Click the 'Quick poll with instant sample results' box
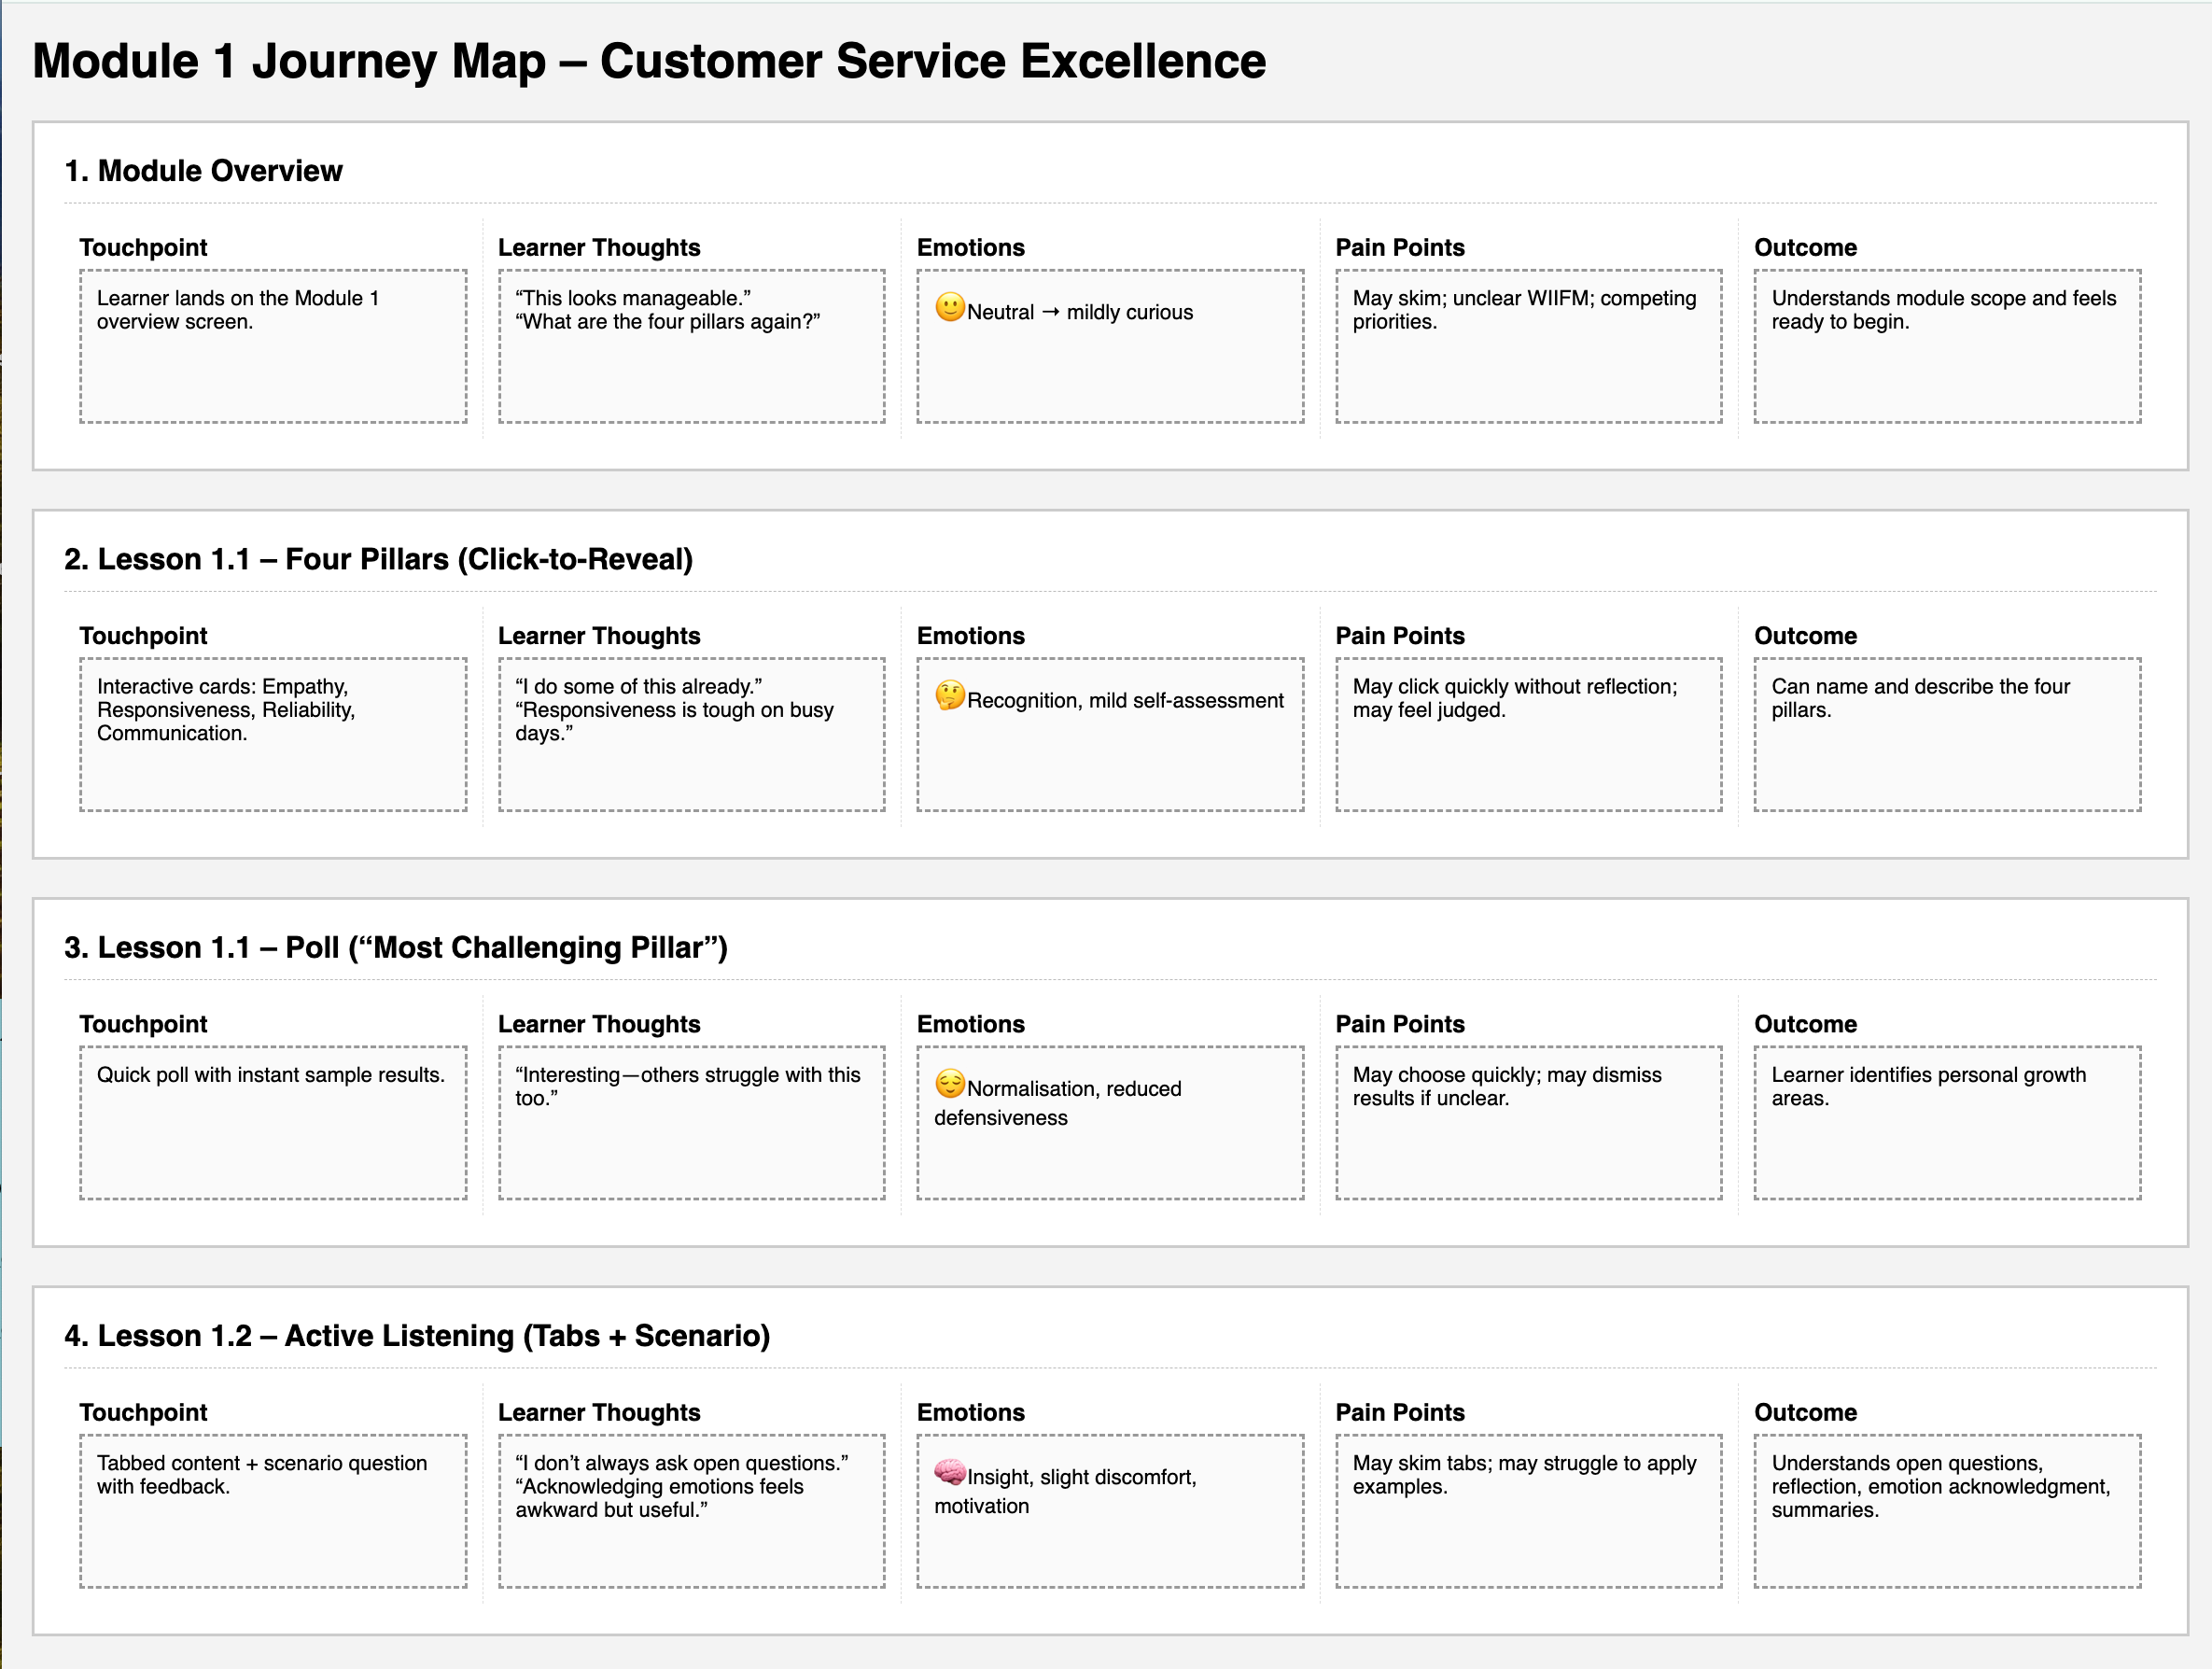This screenshot has width=2212, height=1669. click(x=273, y=1121)
